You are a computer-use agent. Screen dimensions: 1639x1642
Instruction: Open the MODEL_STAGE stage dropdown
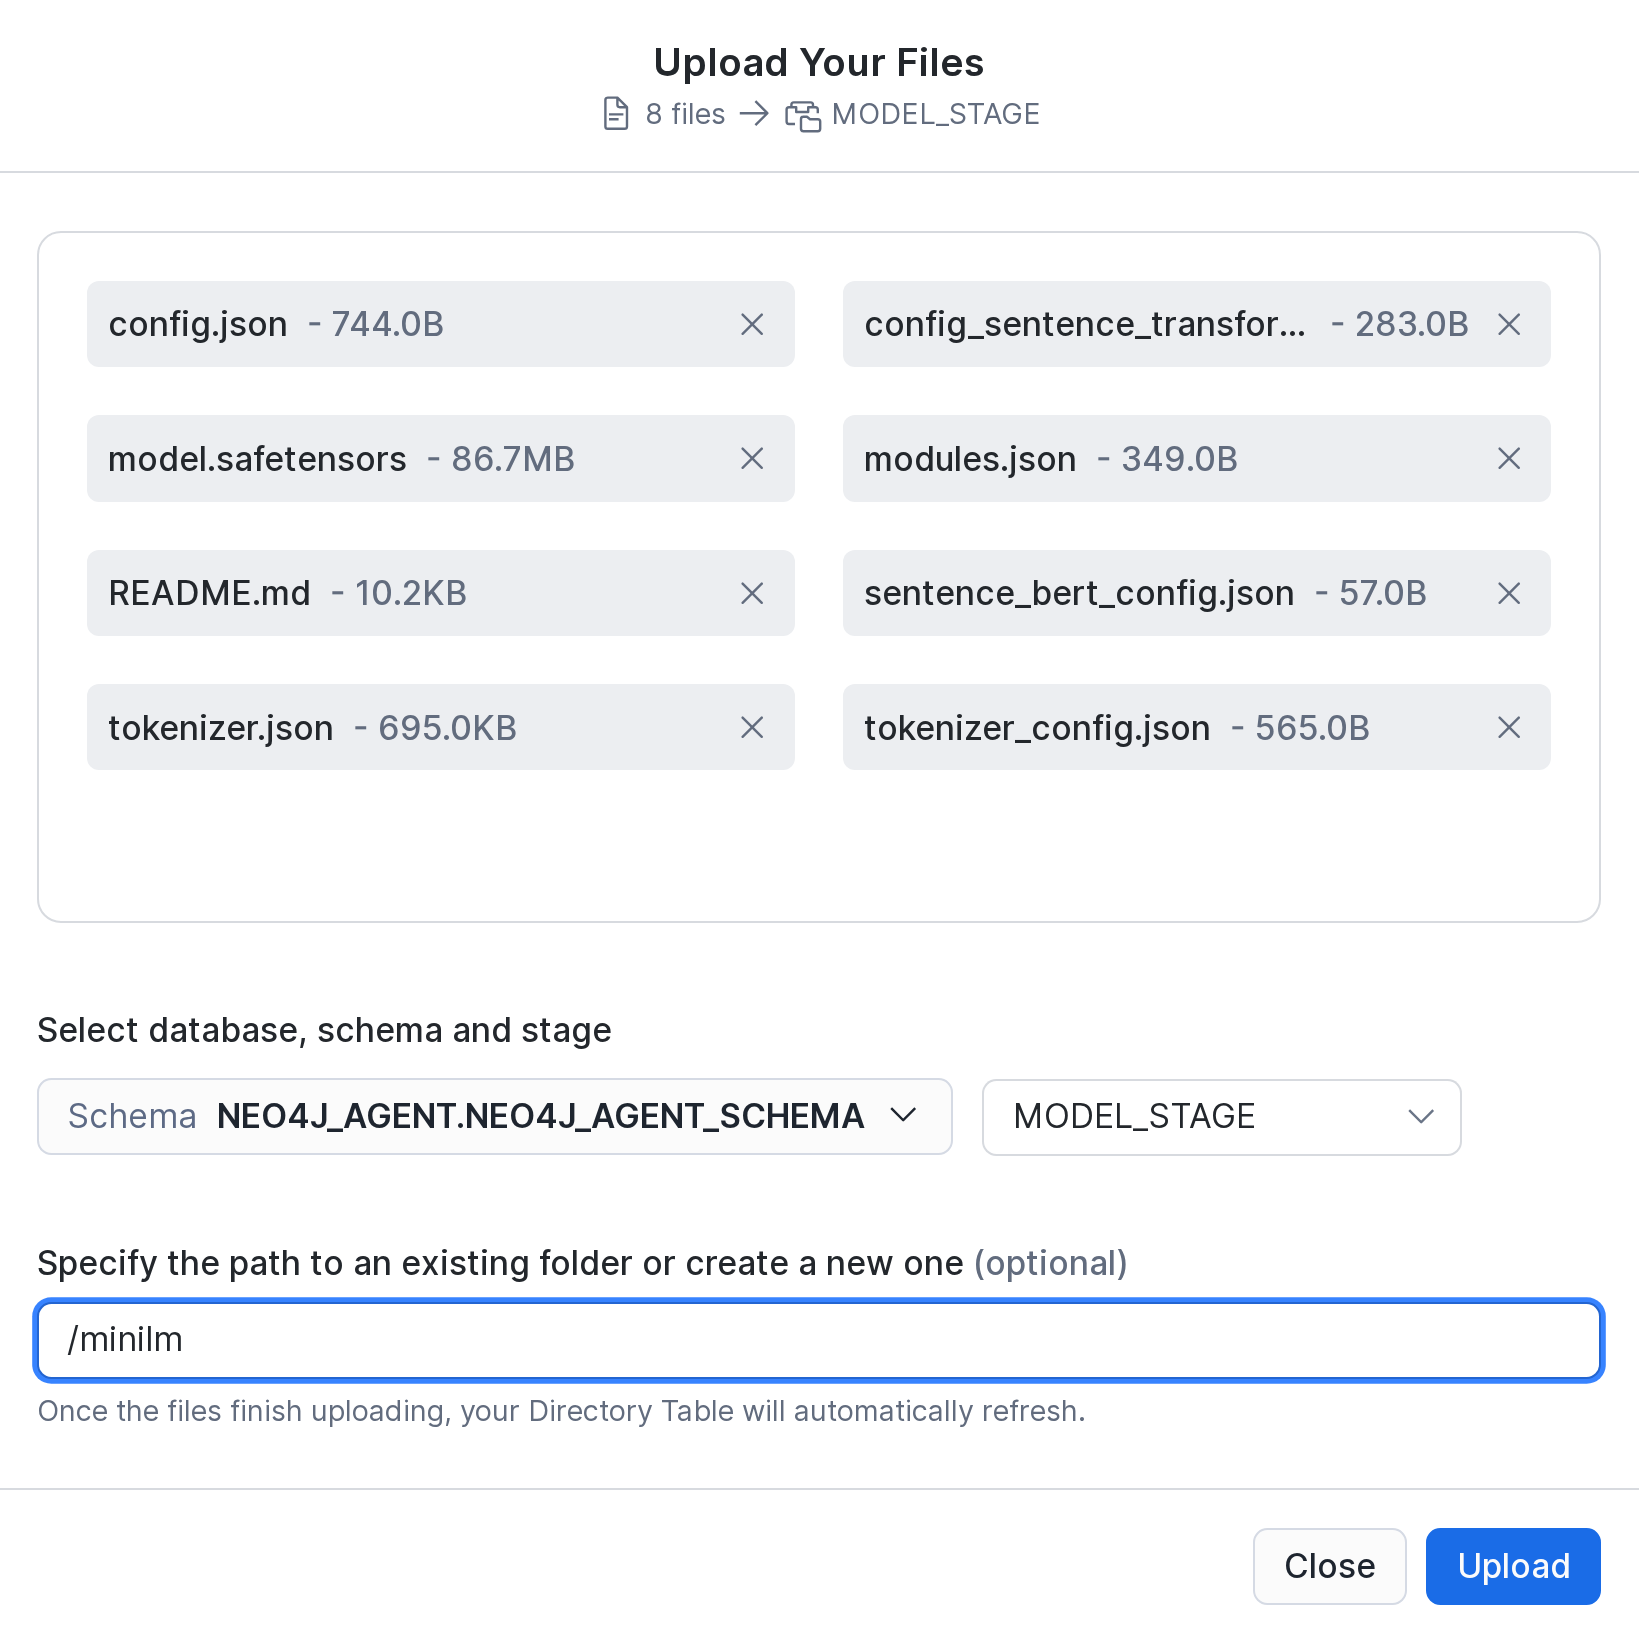click(1221, 1117)
